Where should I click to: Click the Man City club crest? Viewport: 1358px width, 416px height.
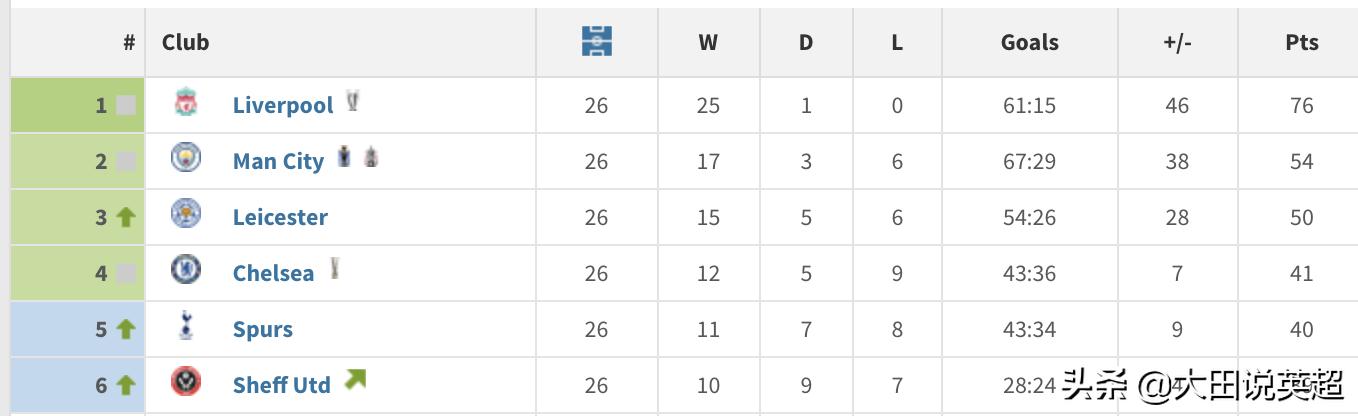186,158
